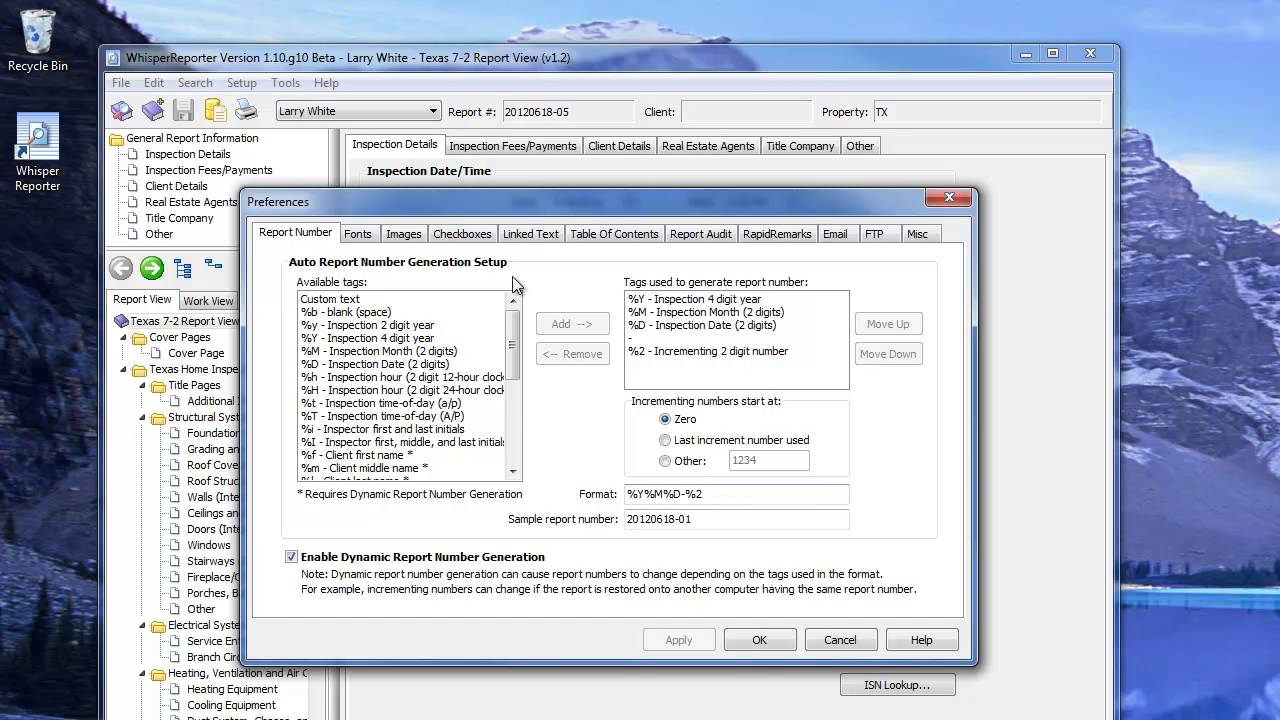Collapse the Structural Systems tree node
This screenshot has height=720, width=1280.
pos(143,418)
